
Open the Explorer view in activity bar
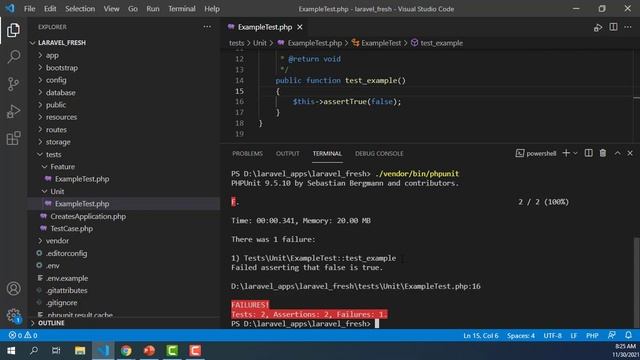pos(13,30)
